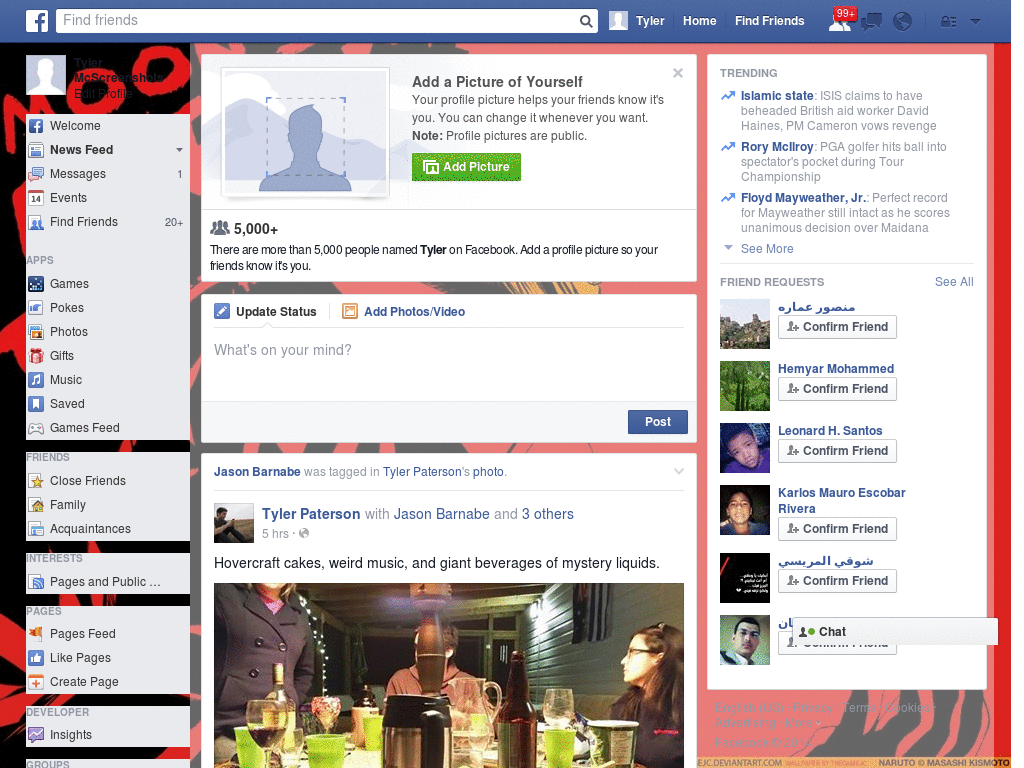Open the See All friend requests link
This screenshot has width=1024, height=768.
[x=953, y=282]
